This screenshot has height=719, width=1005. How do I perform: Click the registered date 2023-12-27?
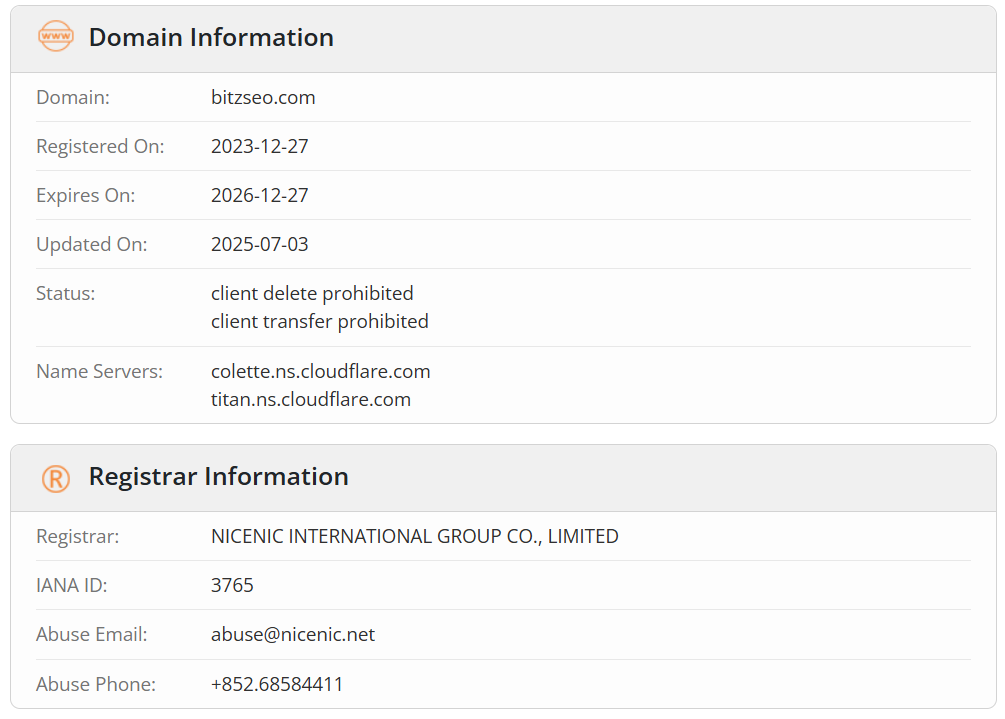260,146
